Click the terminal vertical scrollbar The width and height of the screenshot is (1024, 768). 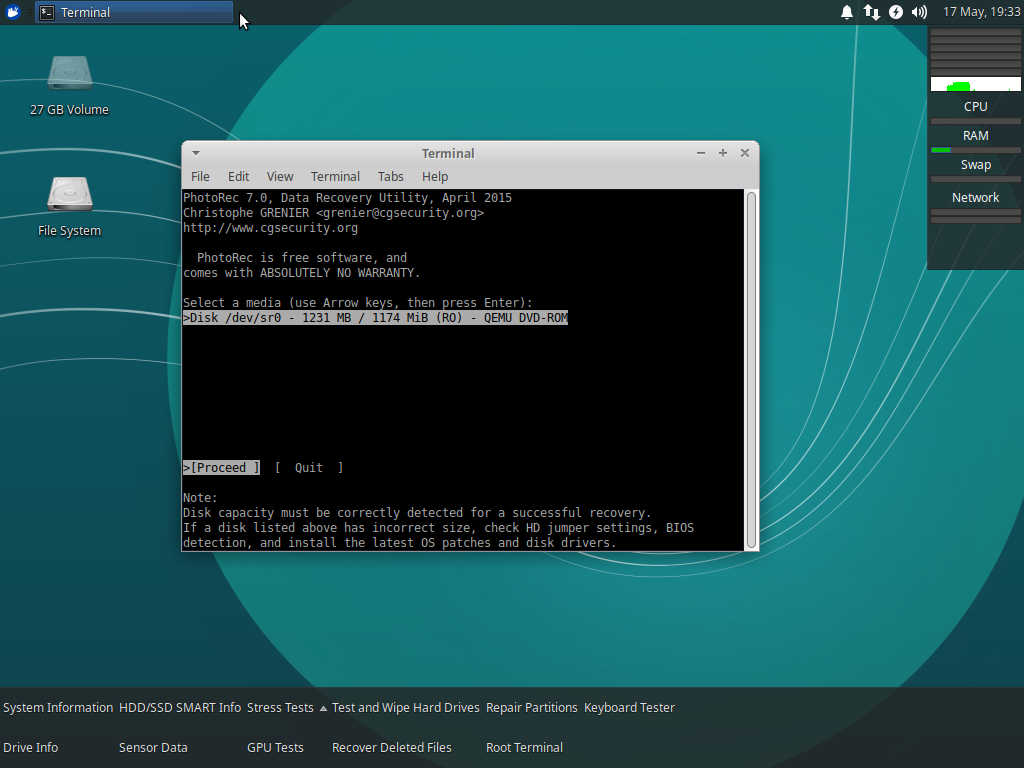751,368
